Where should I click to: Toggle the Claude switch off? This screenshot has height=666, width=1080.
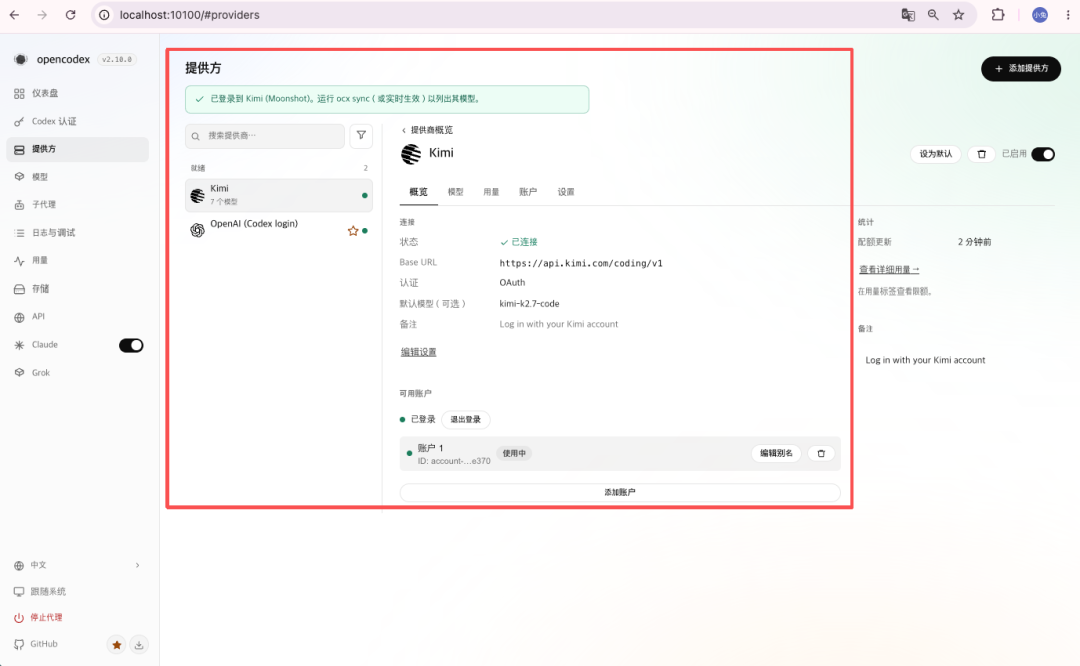[x=131, y=345]
